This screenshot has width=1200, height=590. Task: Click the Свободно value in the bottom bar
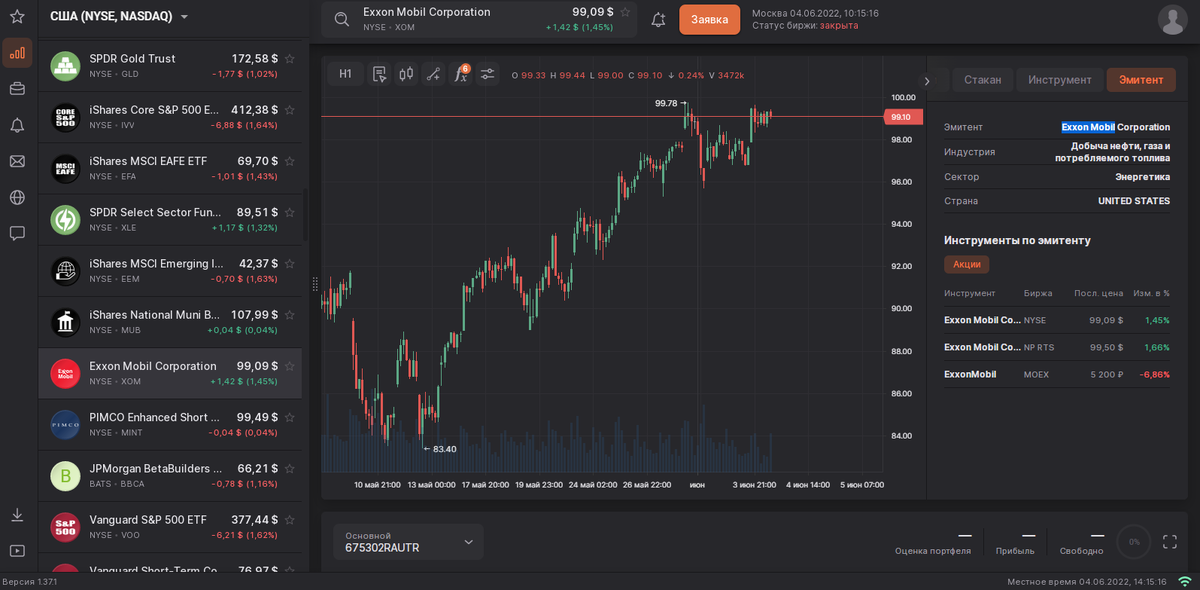(1097, 536)
